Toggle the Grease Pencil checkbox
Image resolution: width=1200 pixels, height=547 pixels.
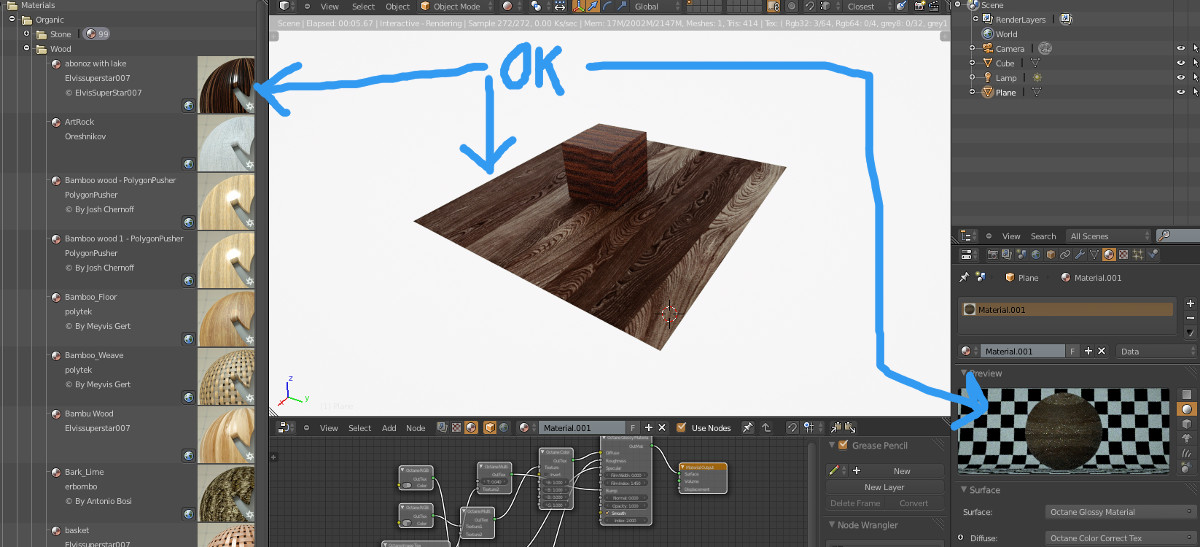tap(844, 445)
